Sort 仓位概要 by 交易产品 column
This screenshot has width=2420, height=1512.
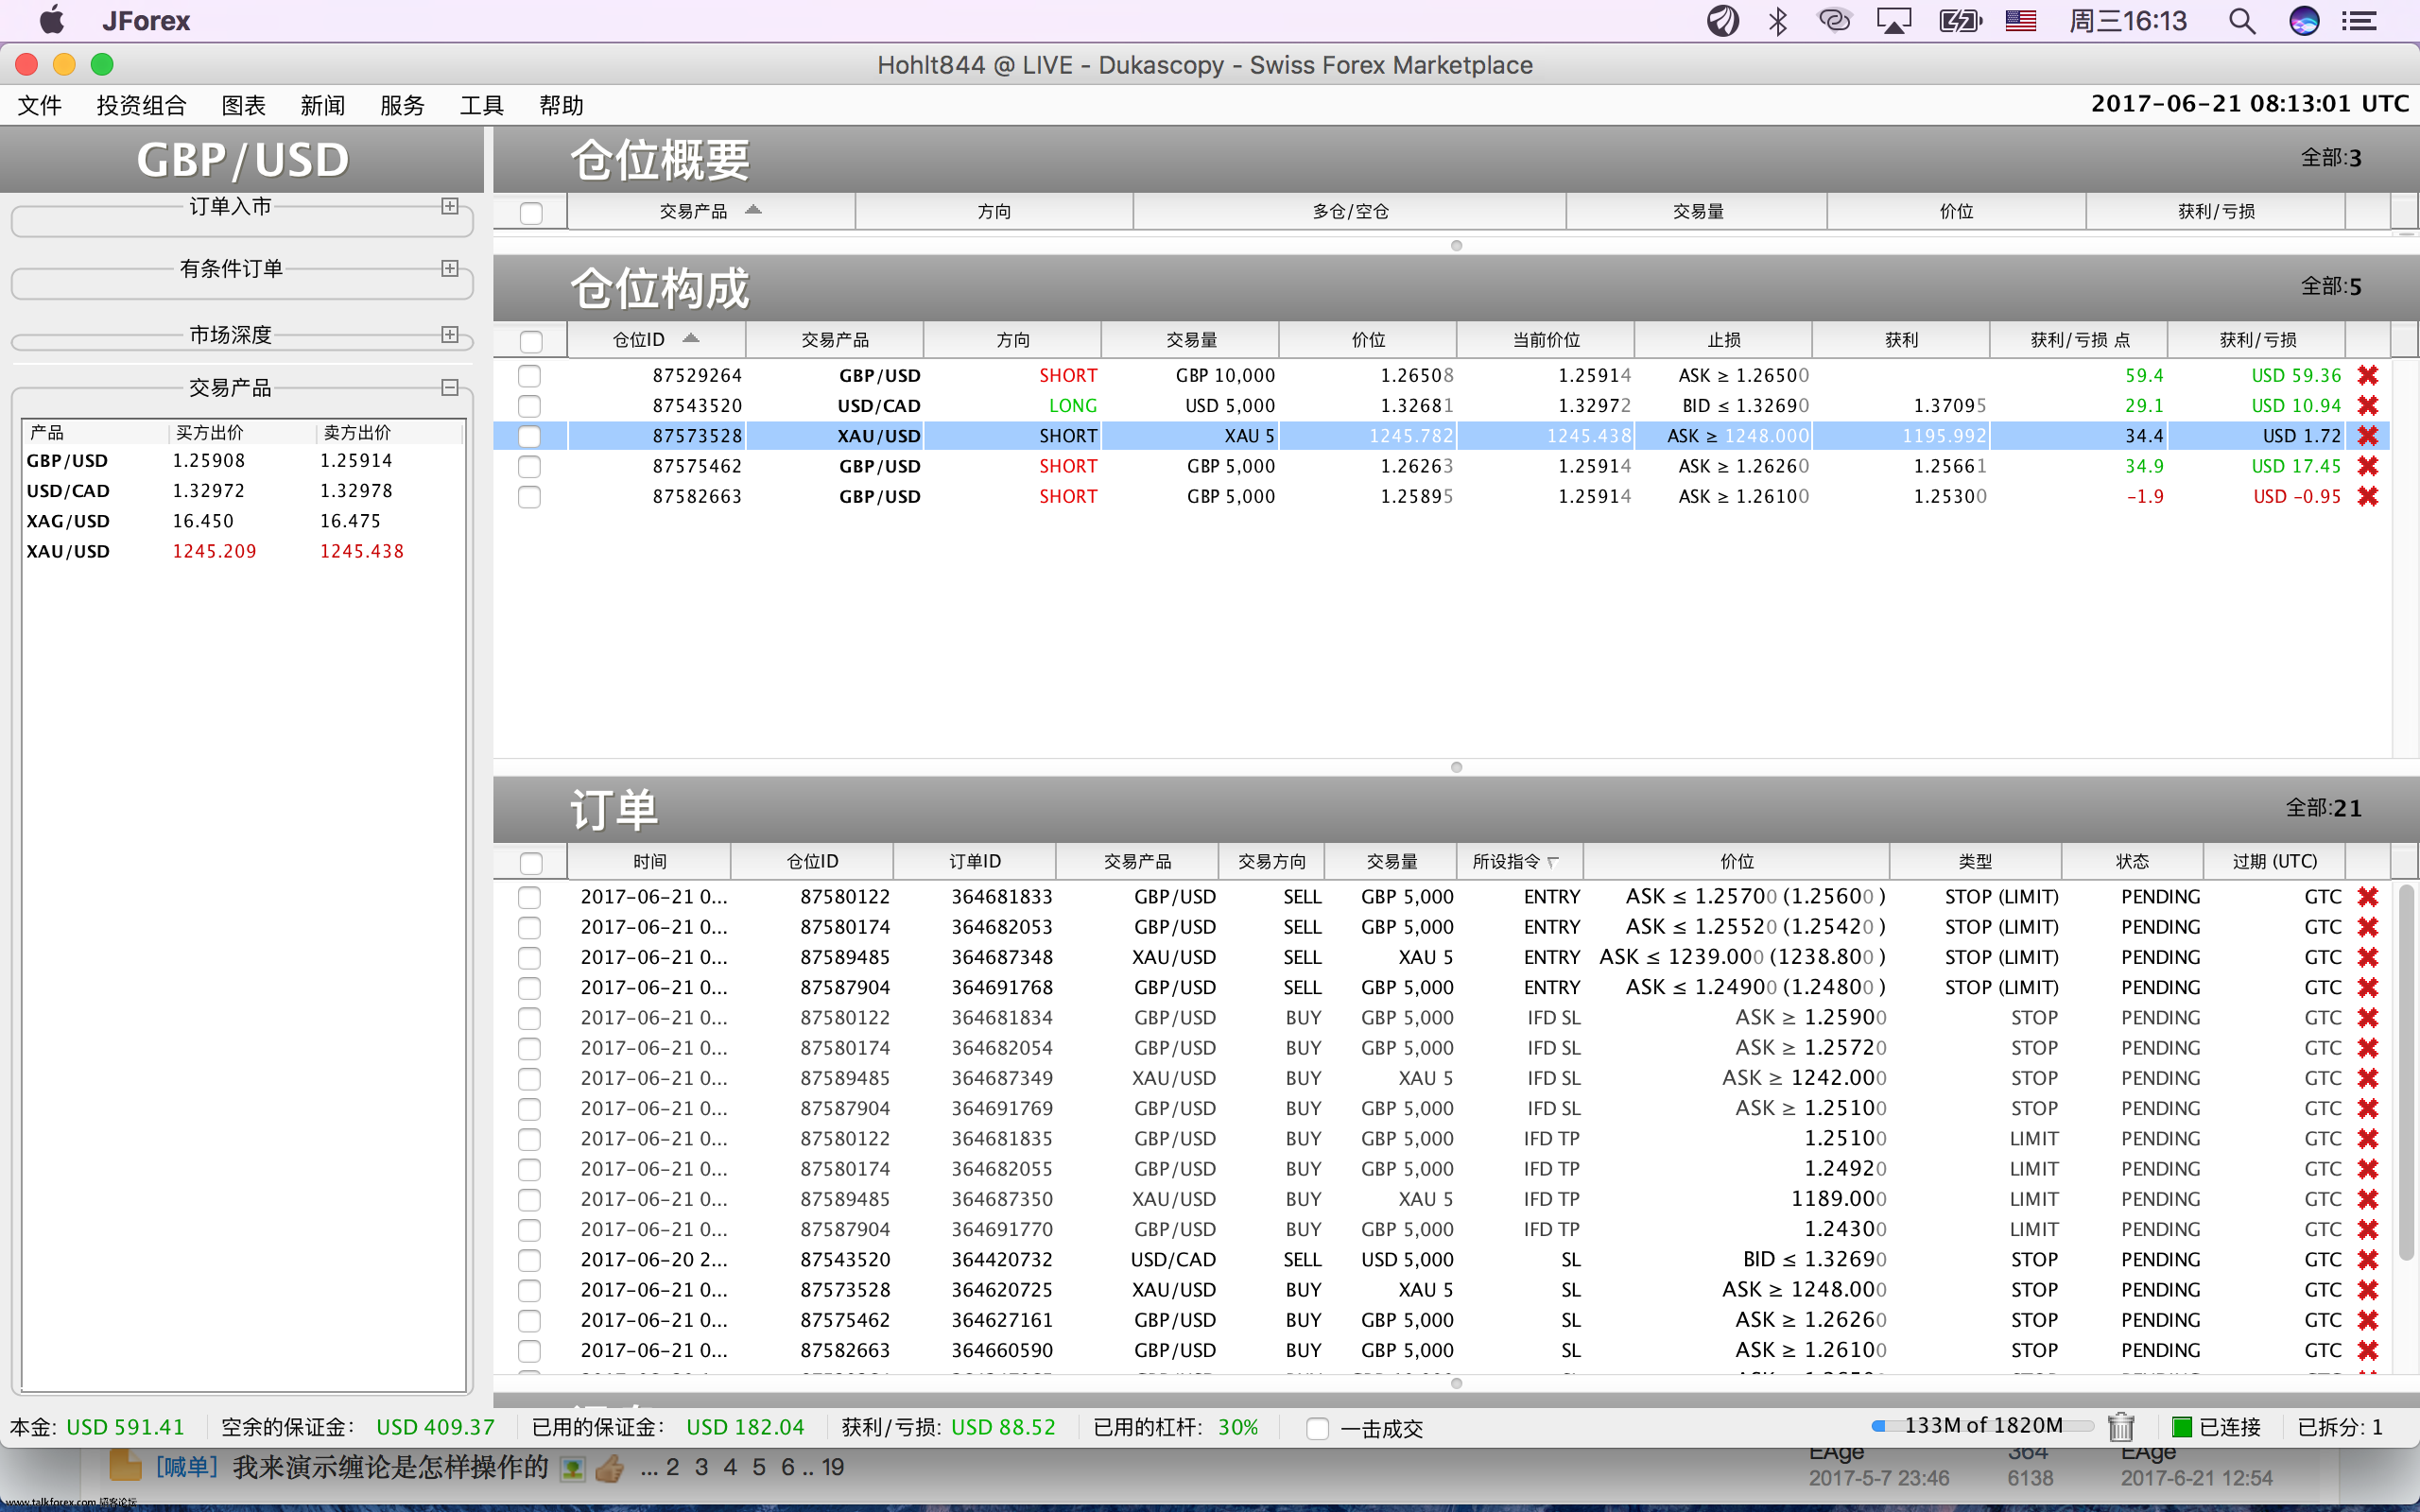point(711,211)
